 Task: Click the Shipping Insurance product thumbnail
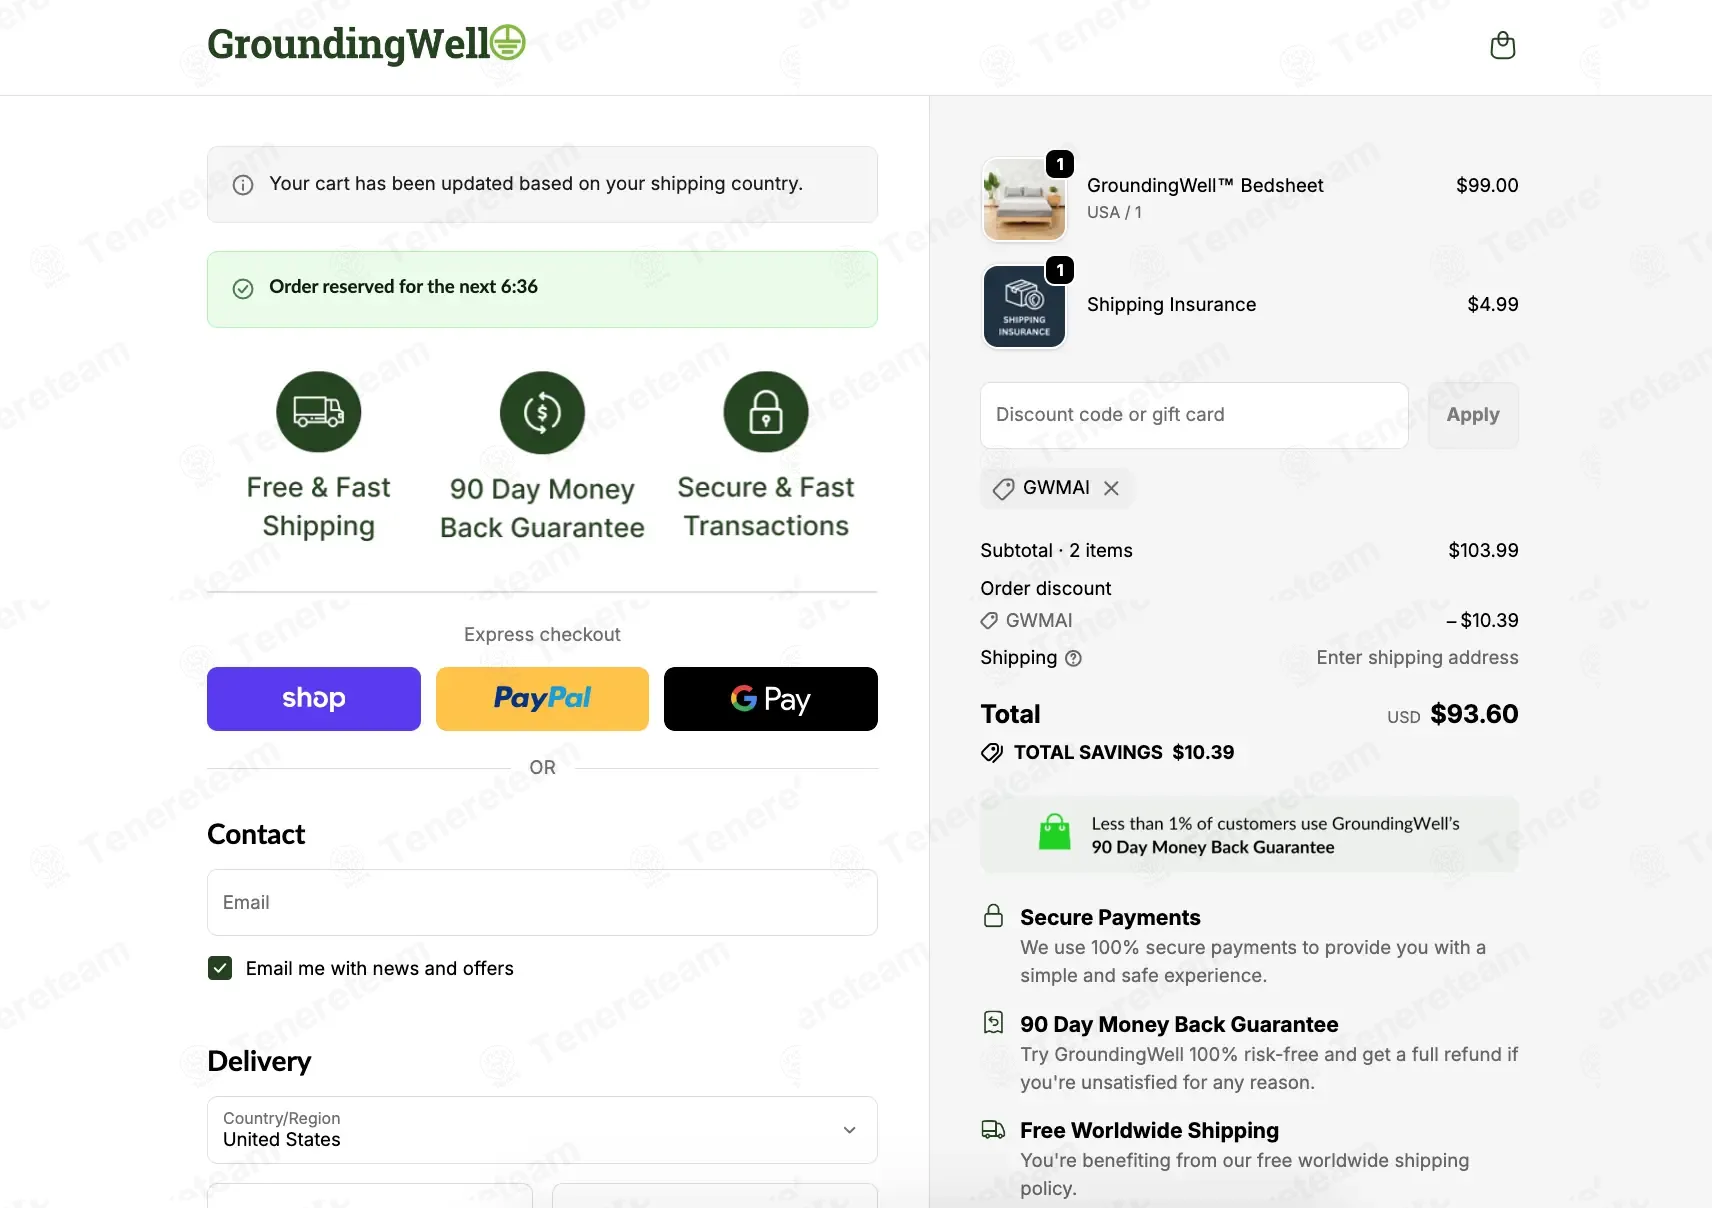pyautogui.click(x=1024, y=306)
